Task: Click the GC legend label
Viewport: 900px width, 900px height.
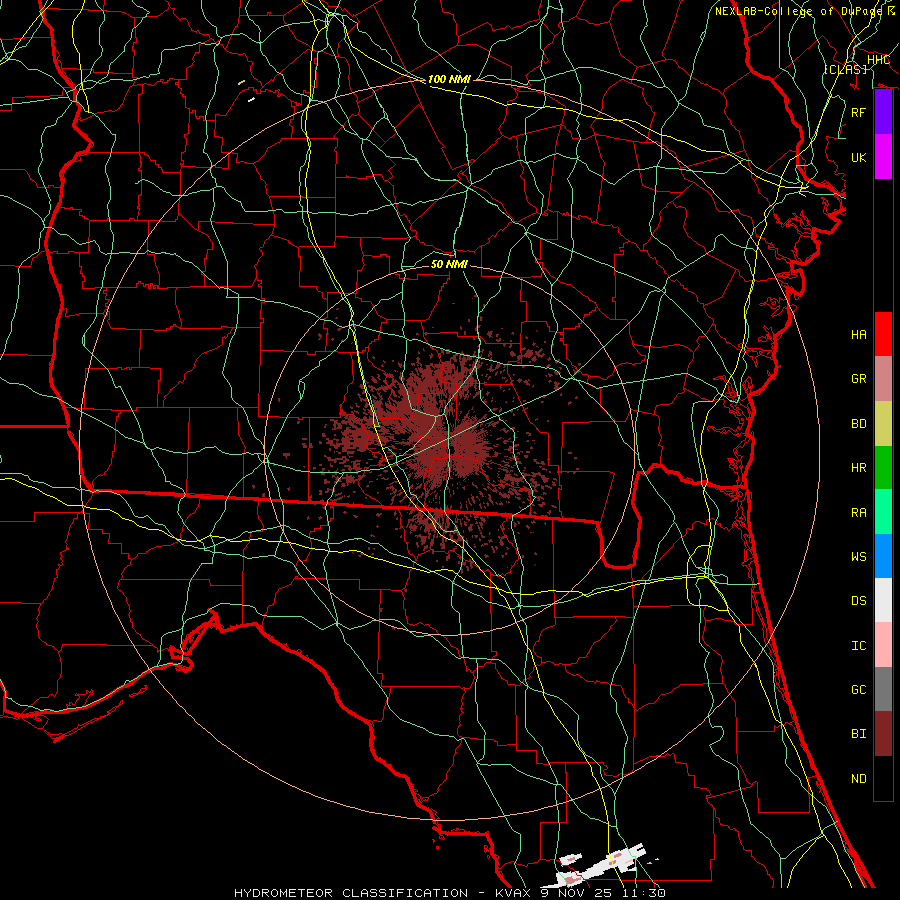Action: (859, 690)
